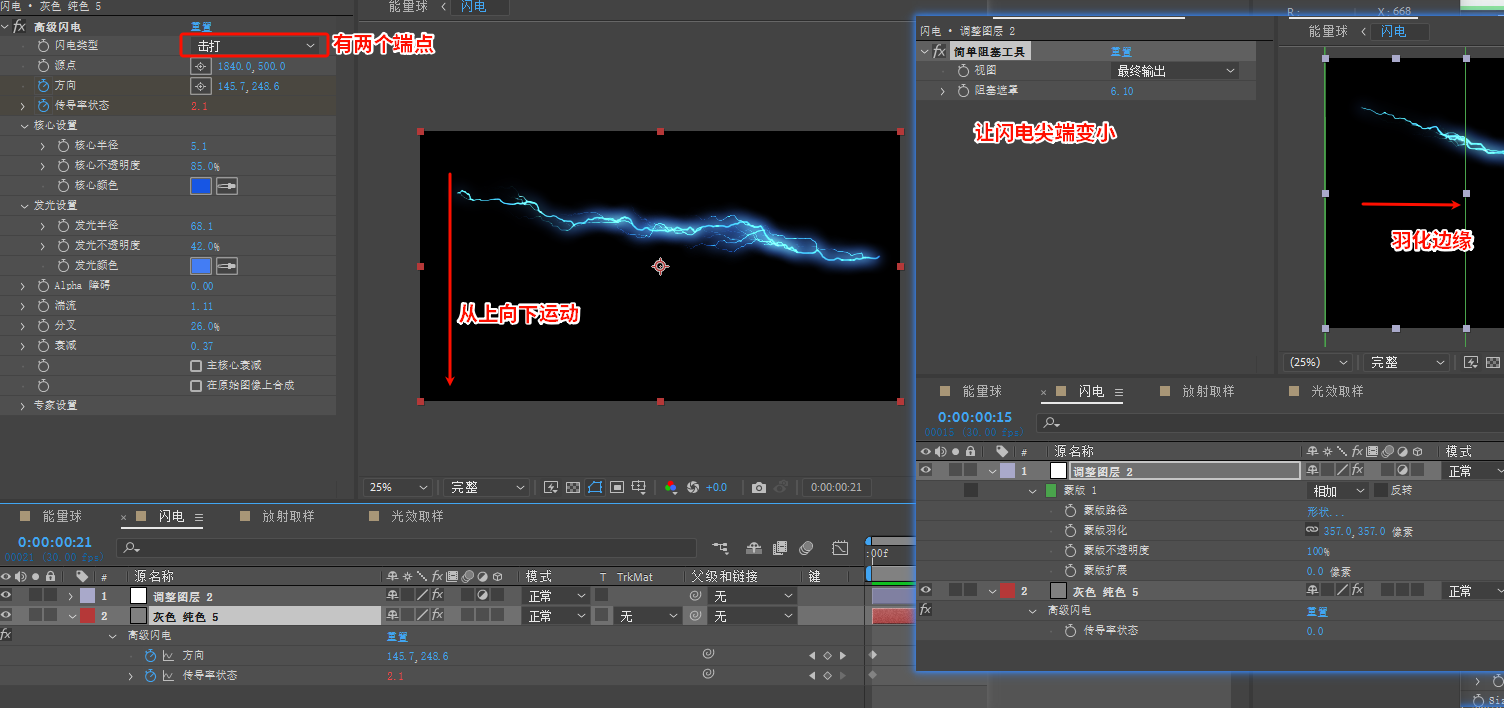Toggle transparency grid in the main viewer
The width and height of the screenshot is (1504, 708).
pos(573,487)
